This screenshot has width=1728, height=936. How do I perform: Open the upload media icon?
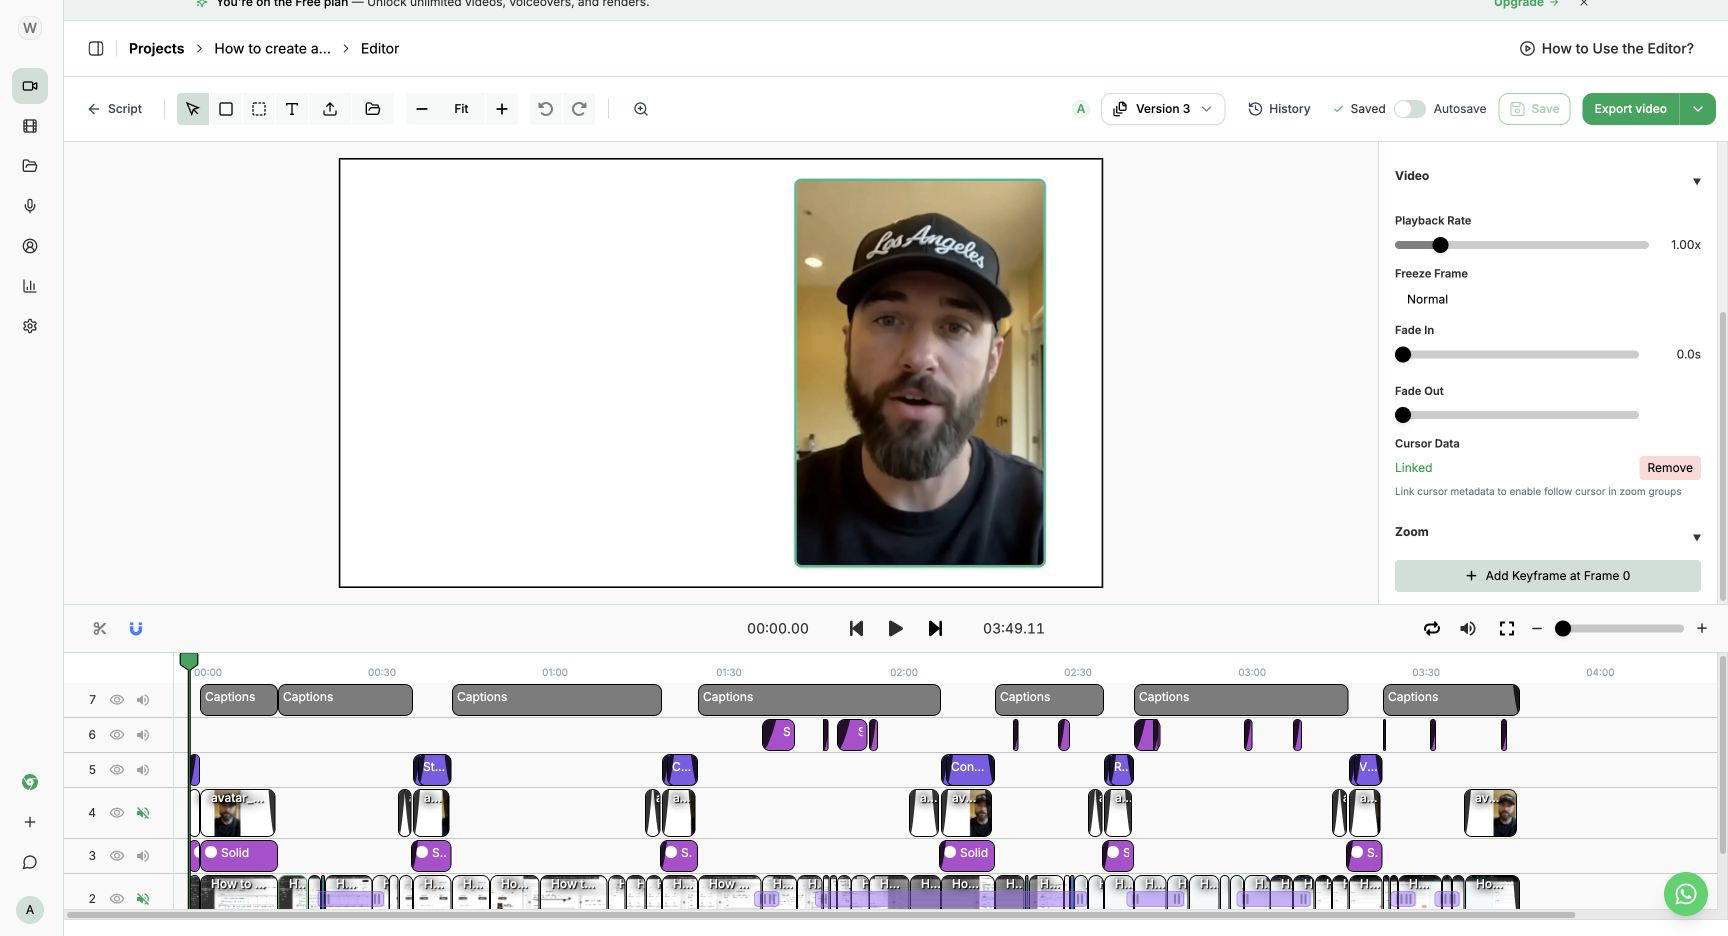coord(330,109)
